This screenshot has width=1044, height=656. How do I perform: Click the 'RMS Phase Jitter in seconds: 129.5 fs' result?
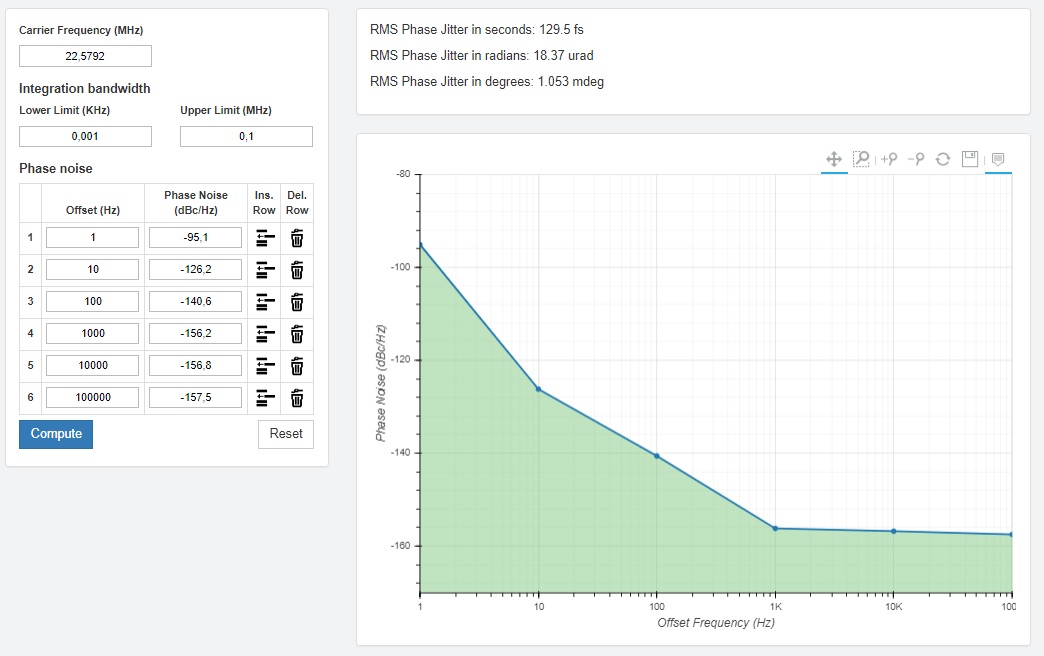click(477, 29)
